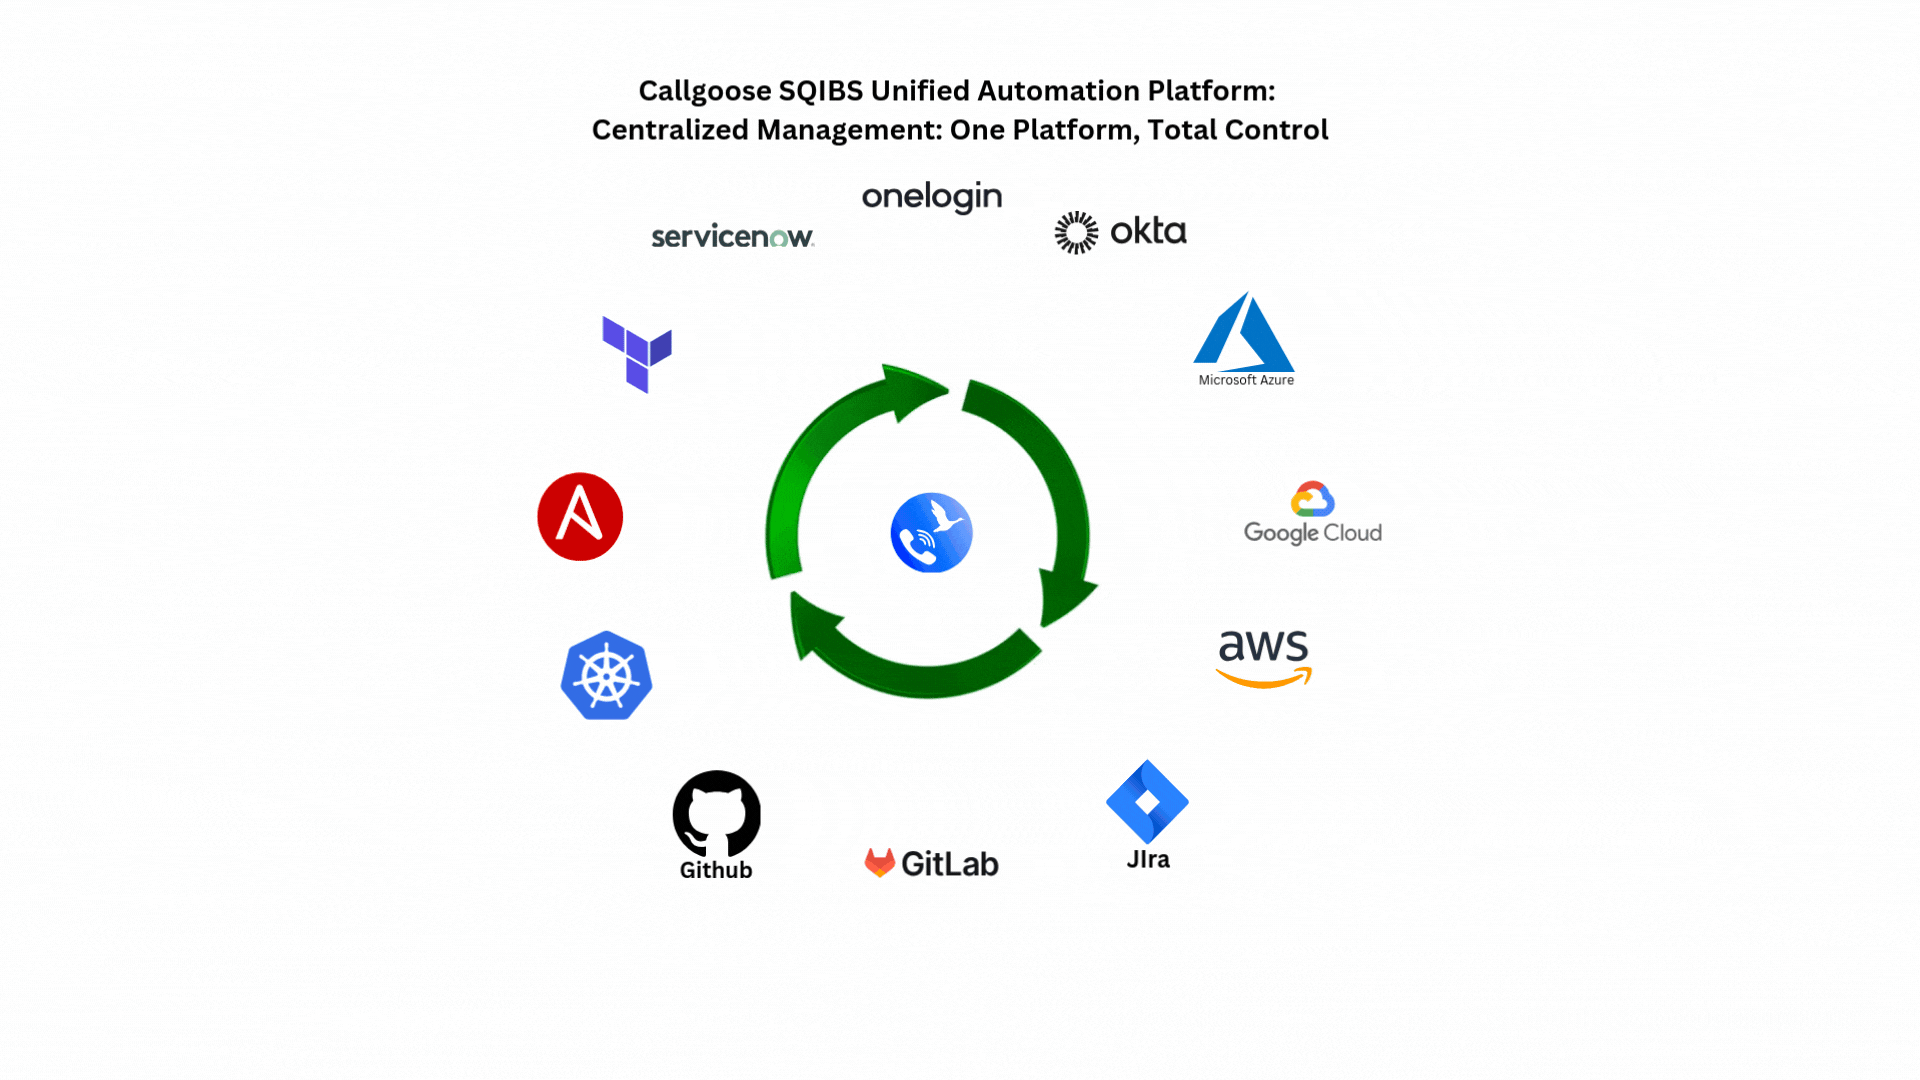Image resolution: width=1920 pixels, height=1080 pixels.
Task: Select the Okta integration icon
Action: click(1120, 231)
